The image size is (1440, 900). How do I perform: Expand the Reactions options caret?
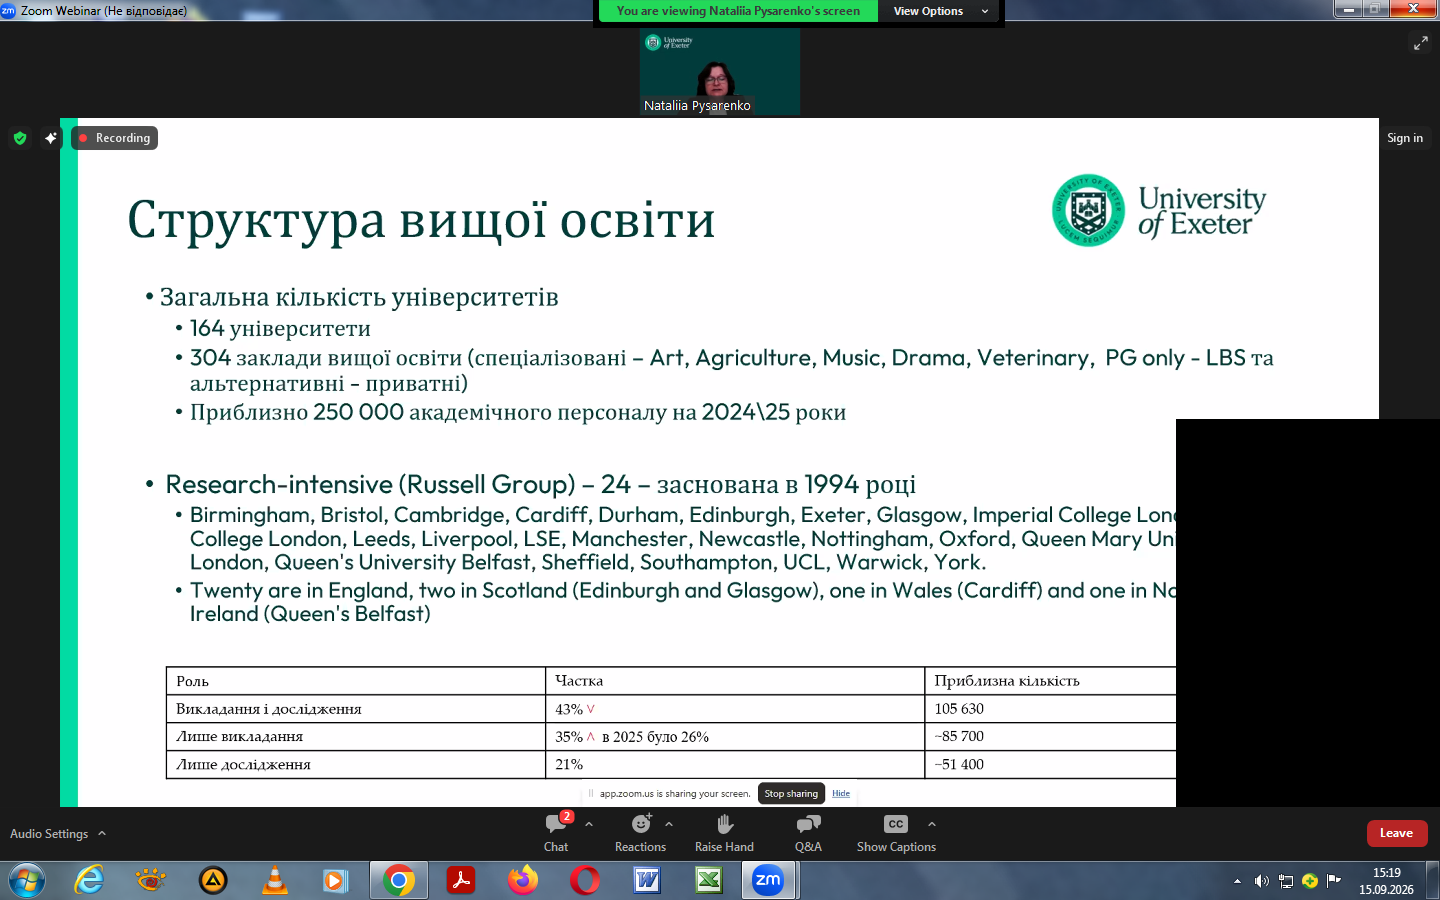click(669, 824)
